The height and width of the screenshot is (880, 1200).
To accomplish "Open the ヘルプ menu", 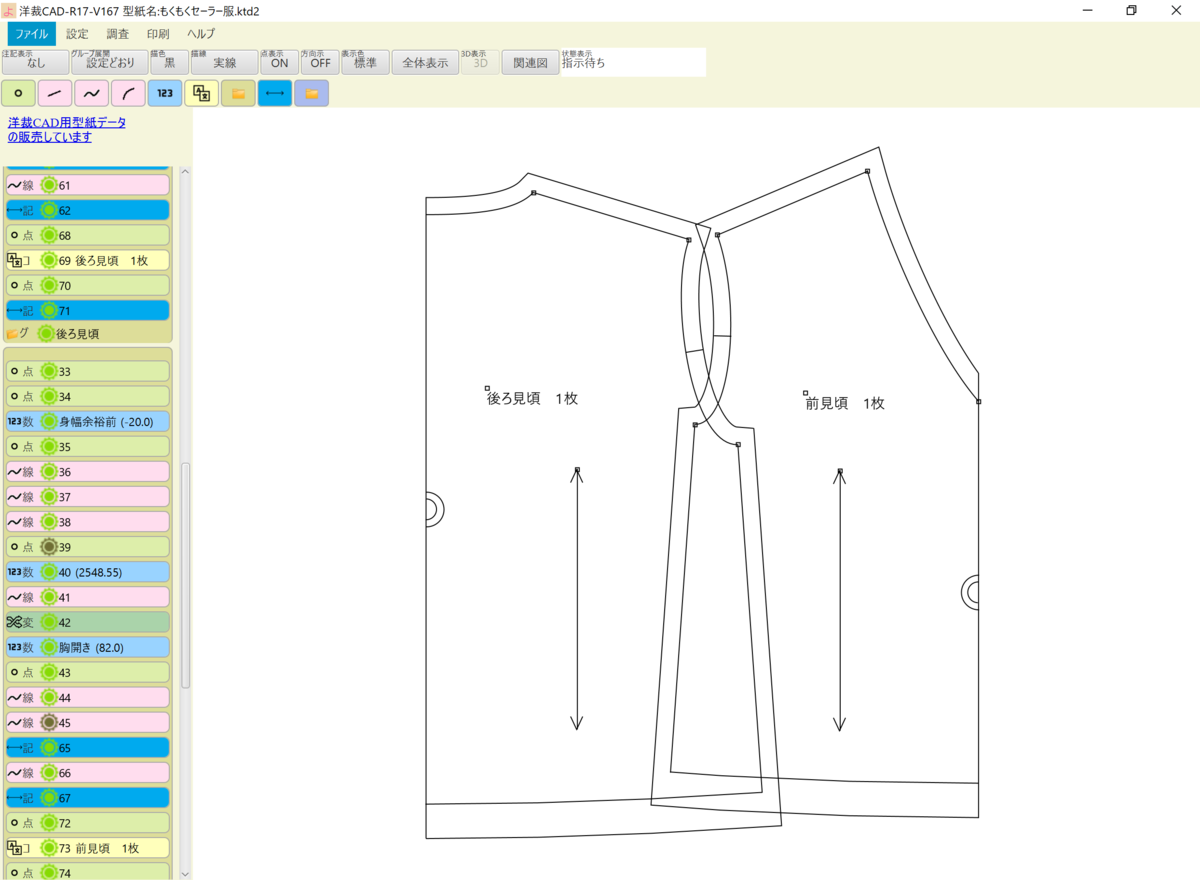I will [201, 34].
